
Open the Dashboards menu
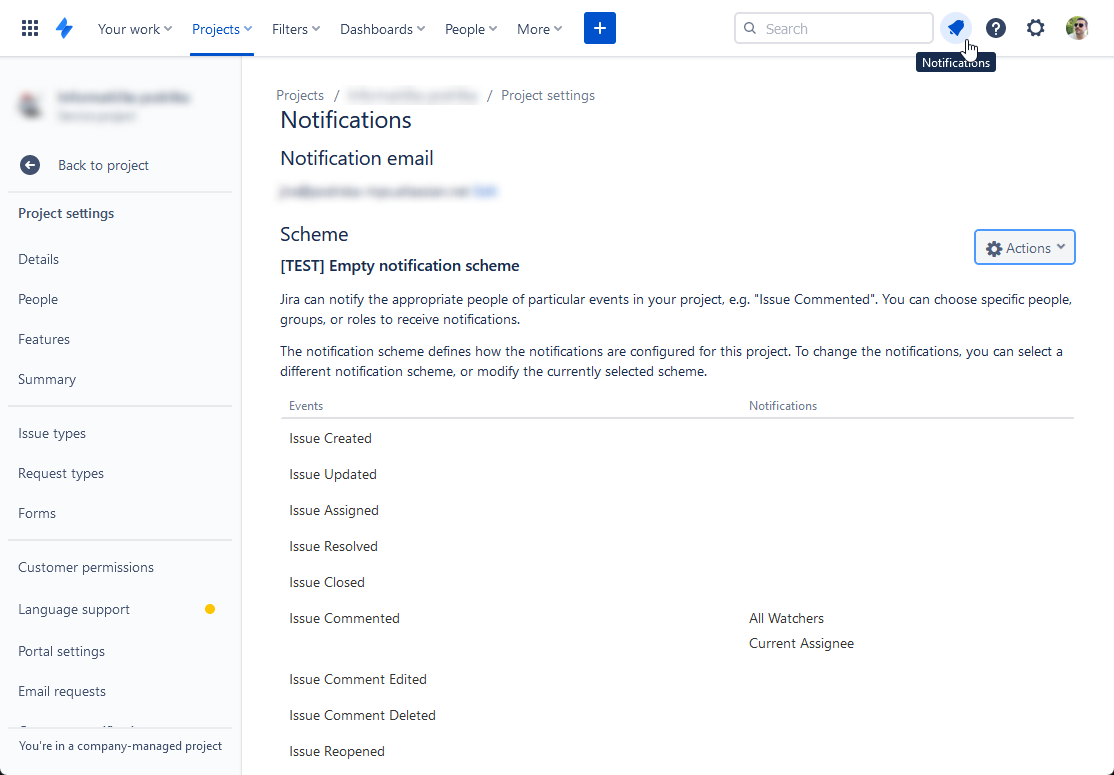[382, 29]
